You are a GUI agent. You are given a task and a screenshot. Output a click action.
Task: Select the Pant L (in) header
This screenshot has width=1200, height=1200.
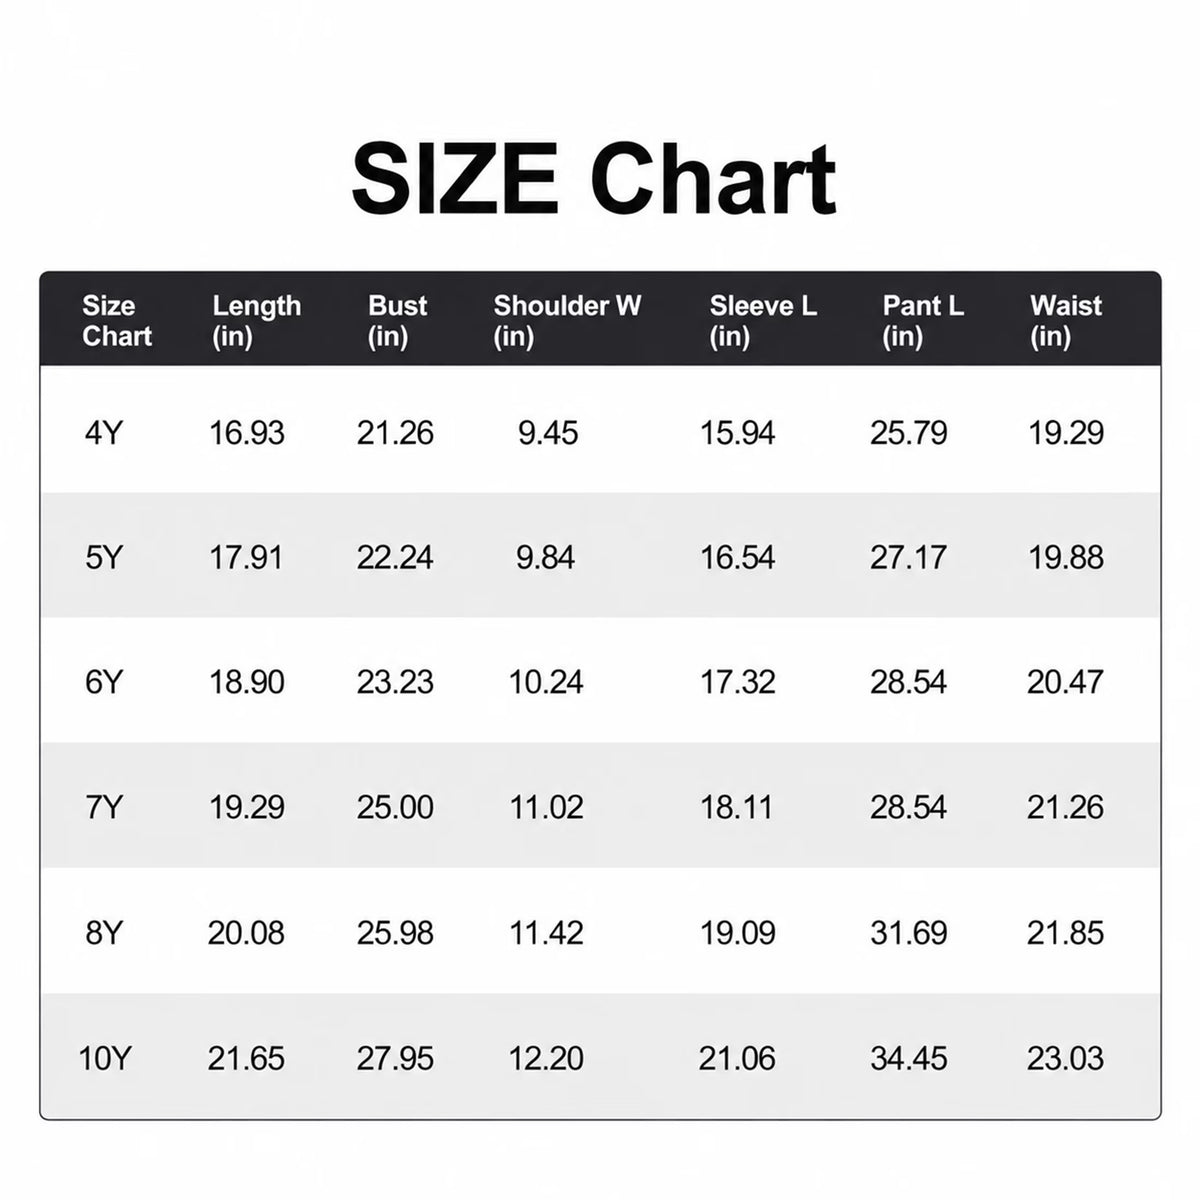(x=922, y=321)
